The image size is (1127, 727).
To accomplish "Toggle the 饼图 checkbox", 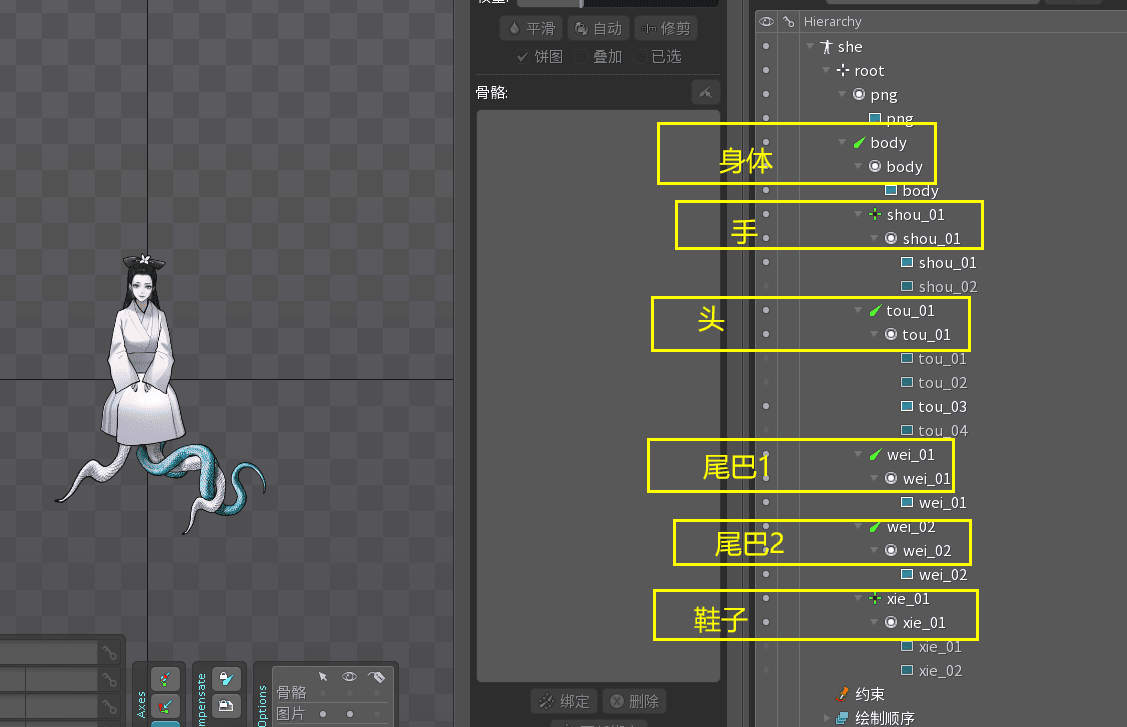I will click(x=523, y=57).
